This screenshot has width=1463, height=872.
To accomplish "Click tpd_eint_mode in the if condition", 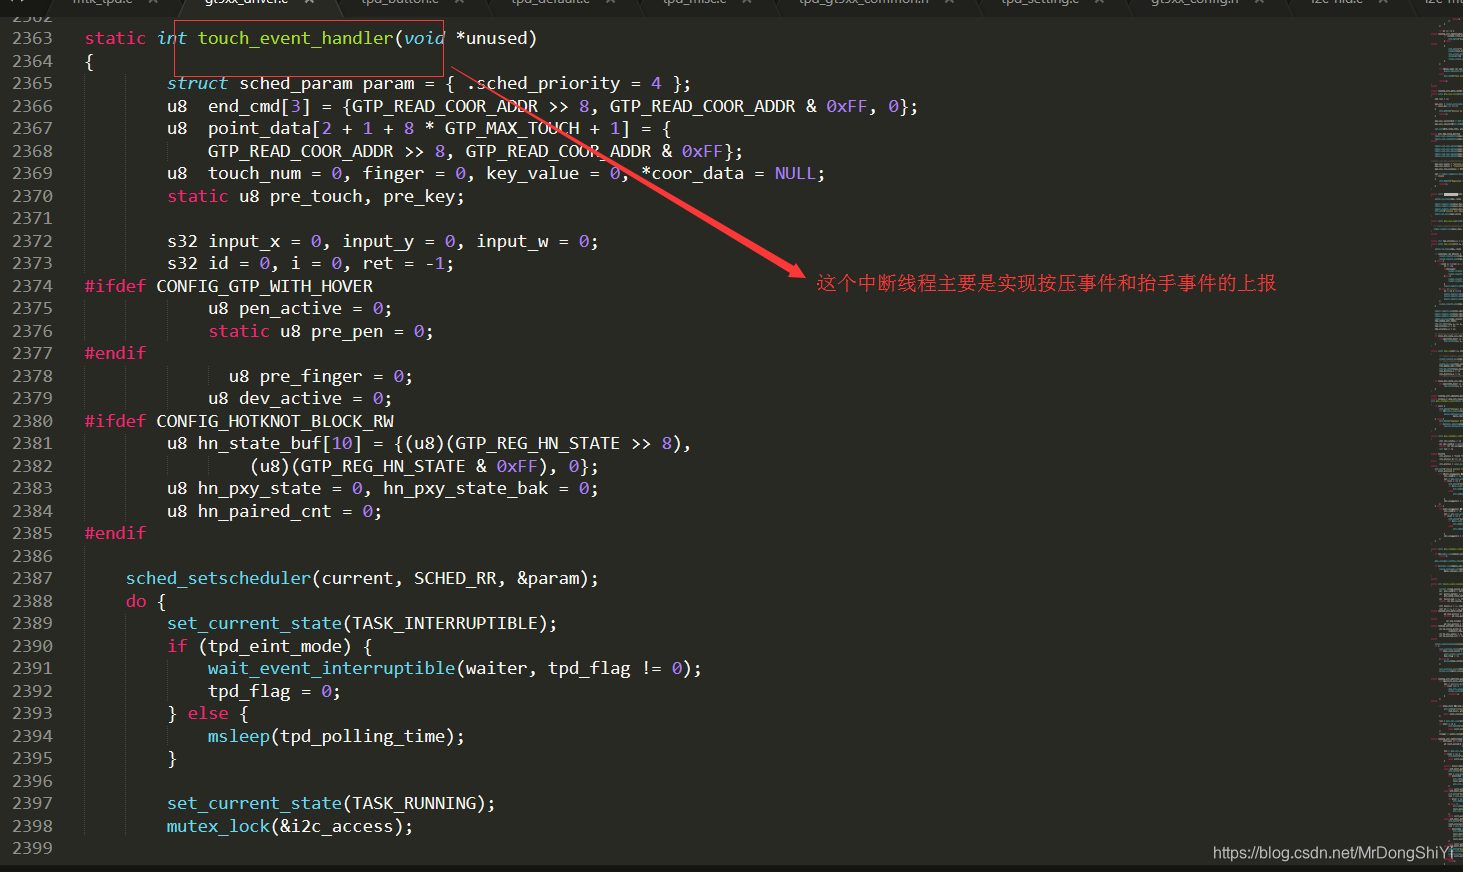I will [275, 646].
